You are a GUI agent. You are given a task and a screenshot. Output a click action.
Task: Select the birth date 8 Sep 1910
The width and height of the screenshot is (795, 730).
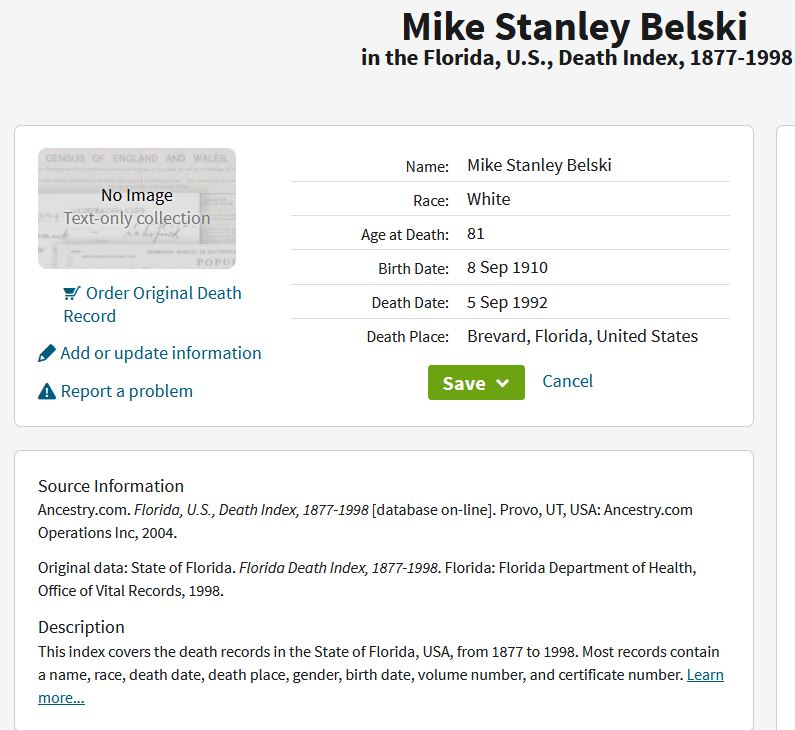pyautogui.click(x=507, y=267)
